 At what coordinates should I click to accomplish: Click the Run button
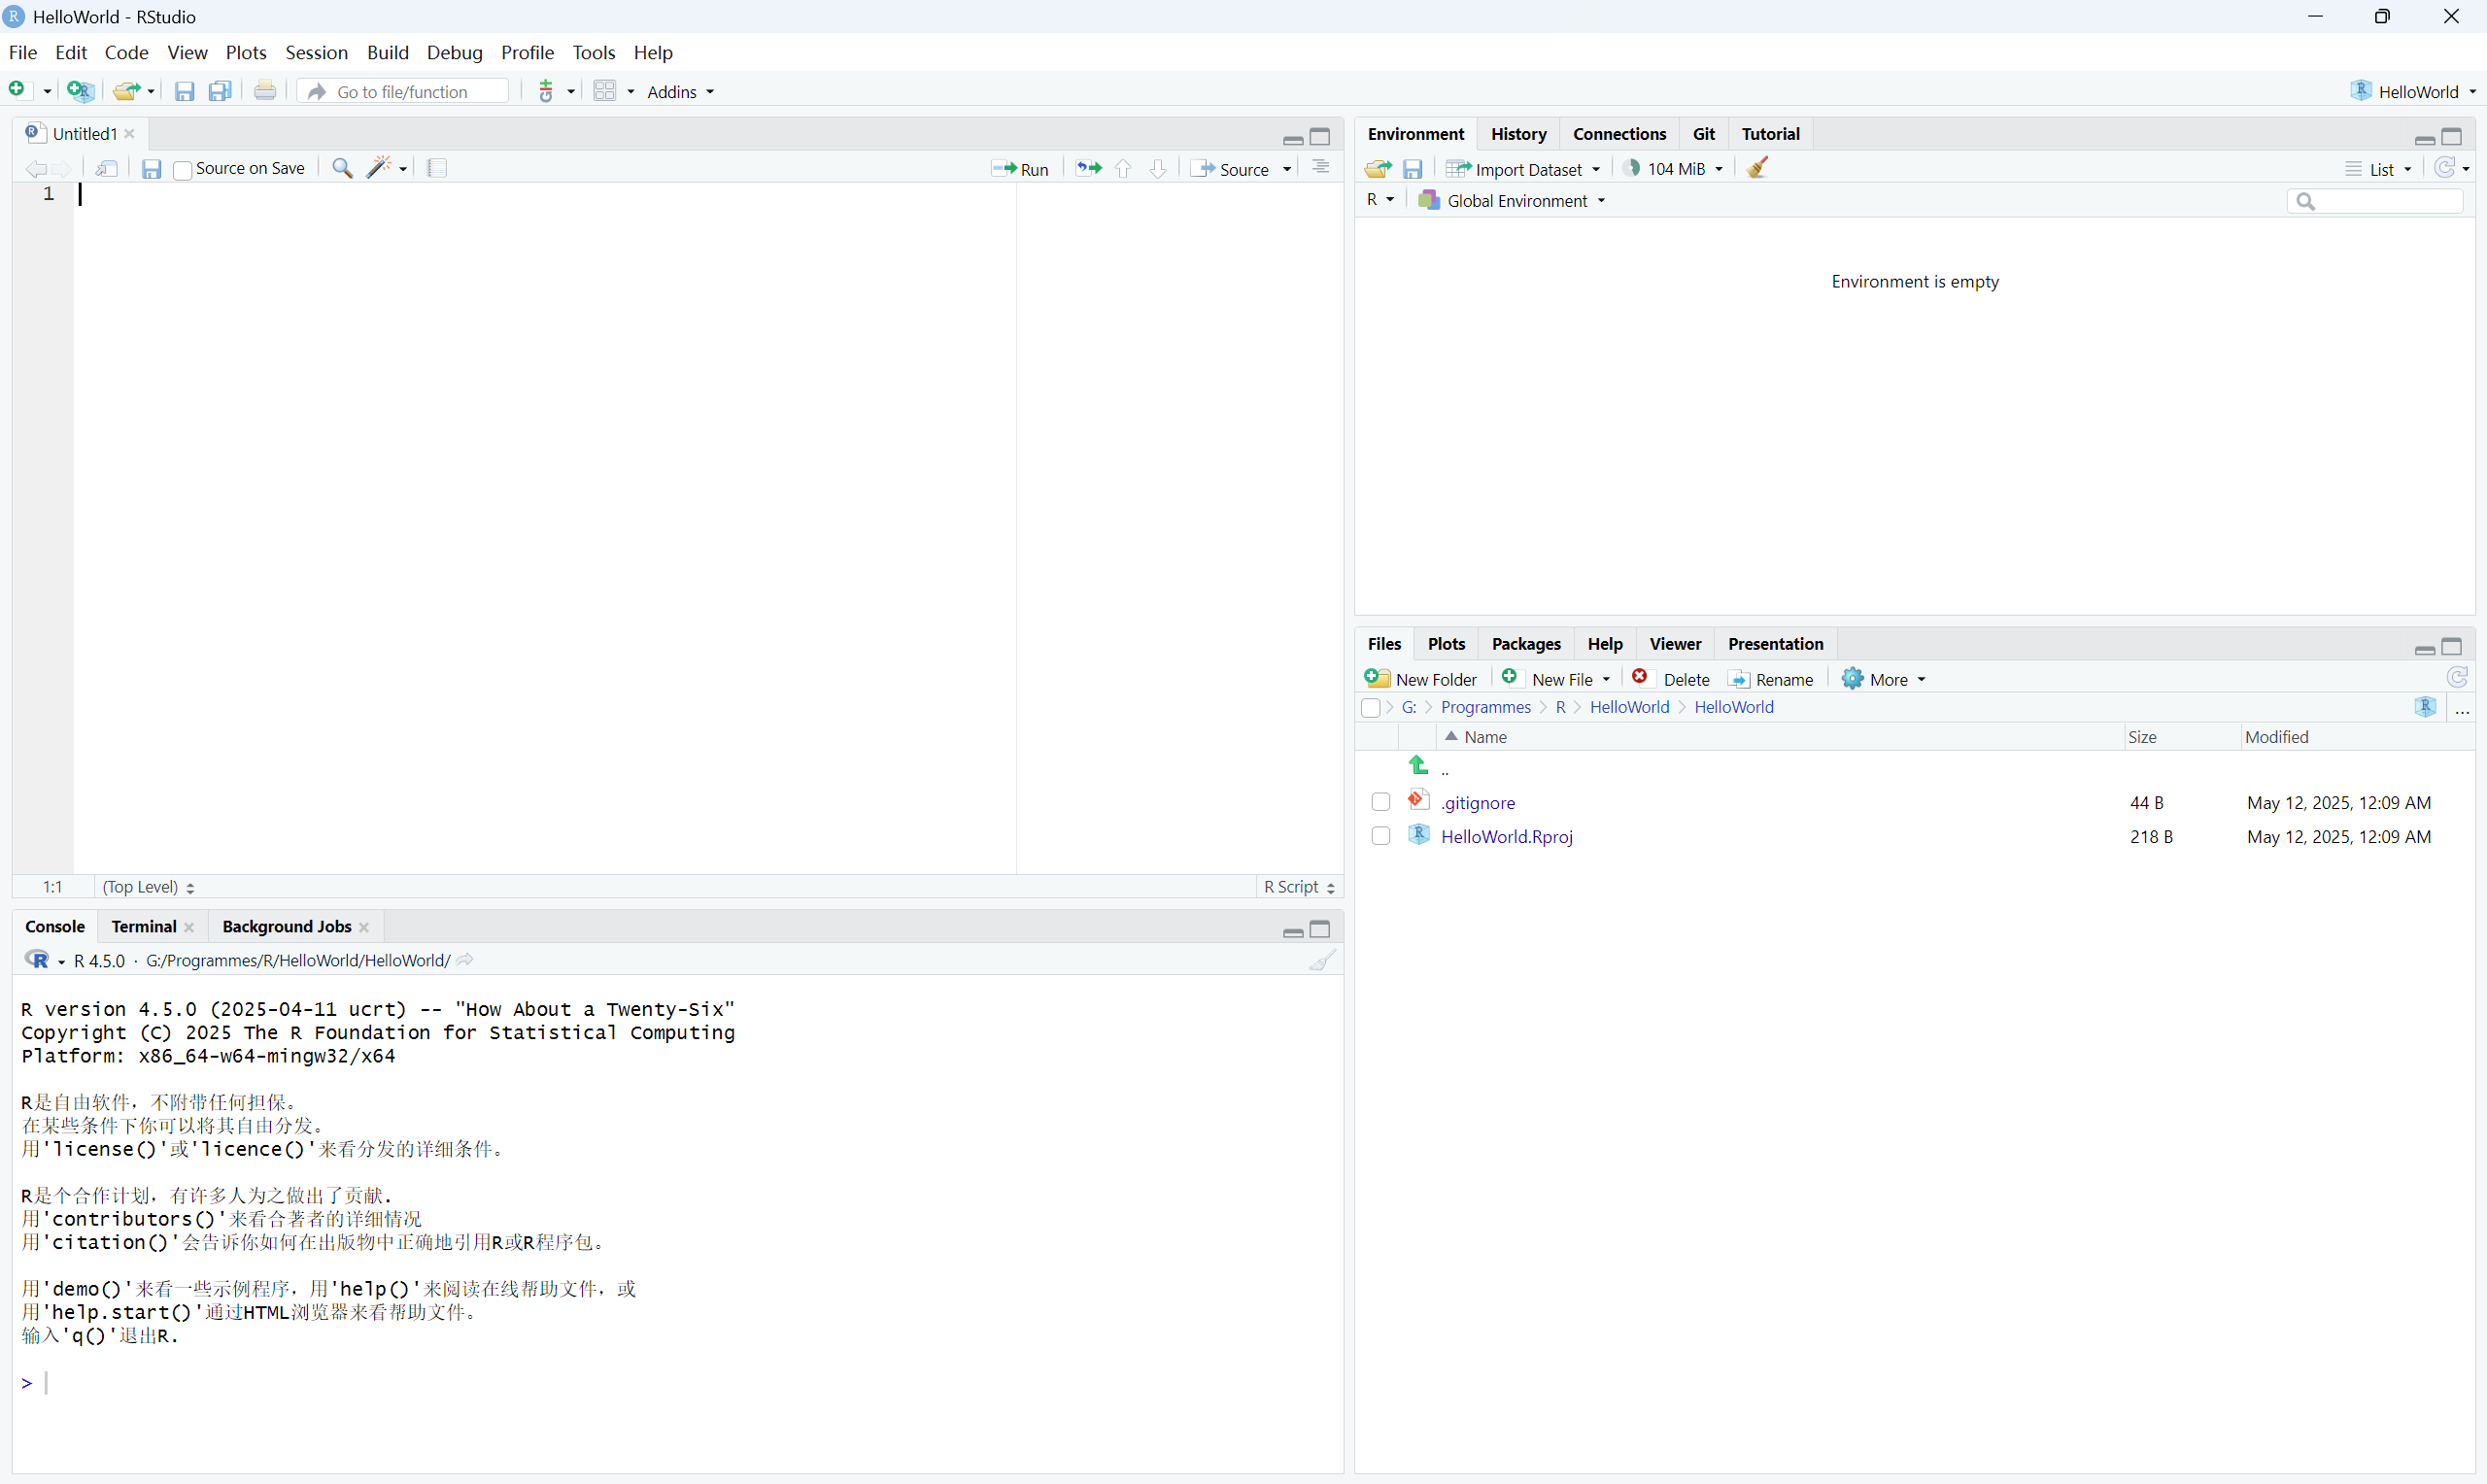coord(1020,169)
